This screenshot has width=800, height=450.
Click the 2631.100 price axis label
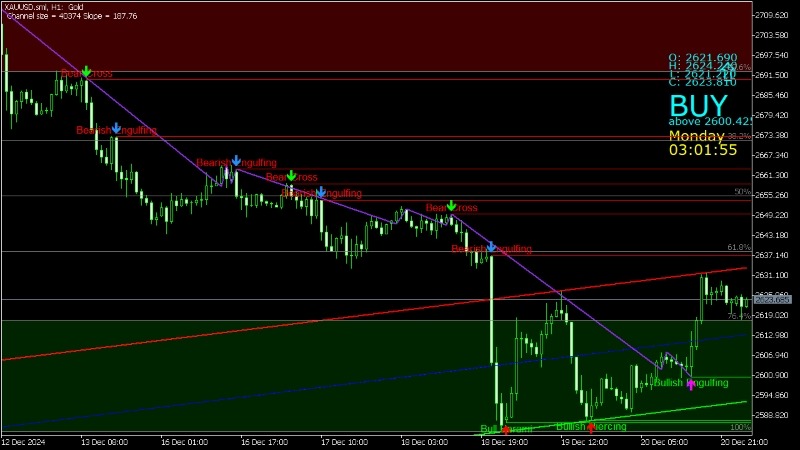[x=771, y=275]
